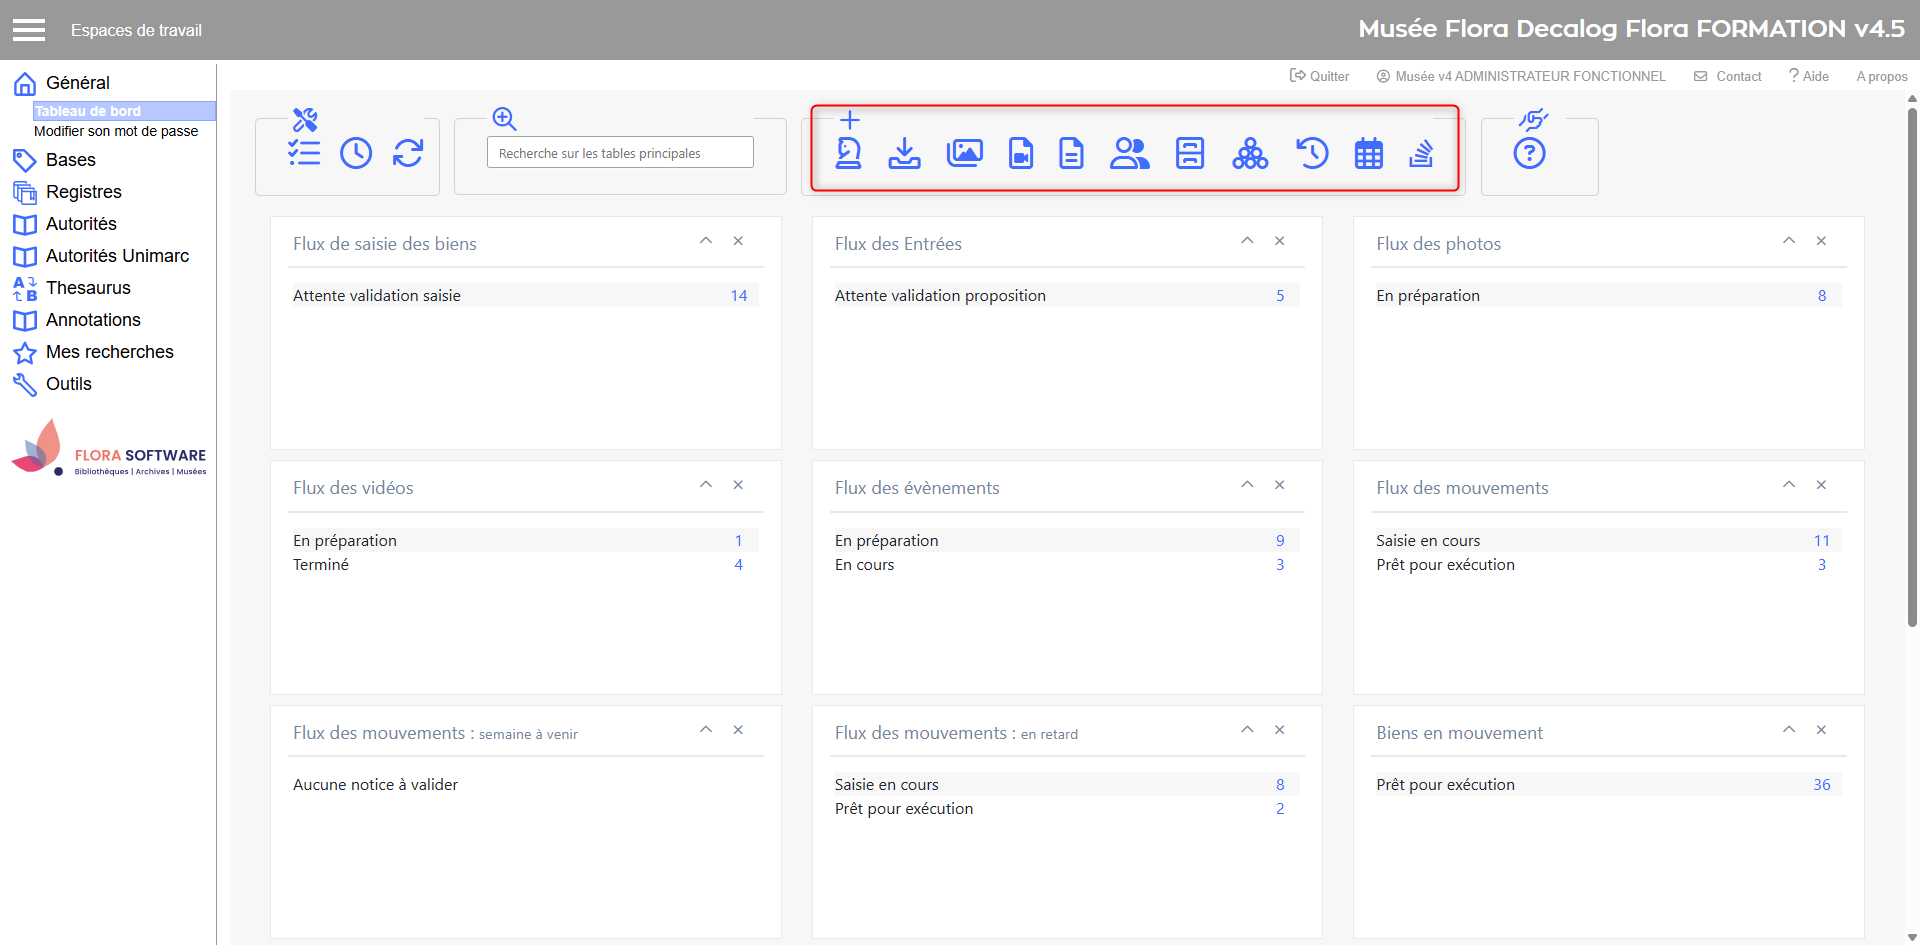Click Modifier son mot de passe
This screenshot has height=945, width=1920.
tap(116, 131)
